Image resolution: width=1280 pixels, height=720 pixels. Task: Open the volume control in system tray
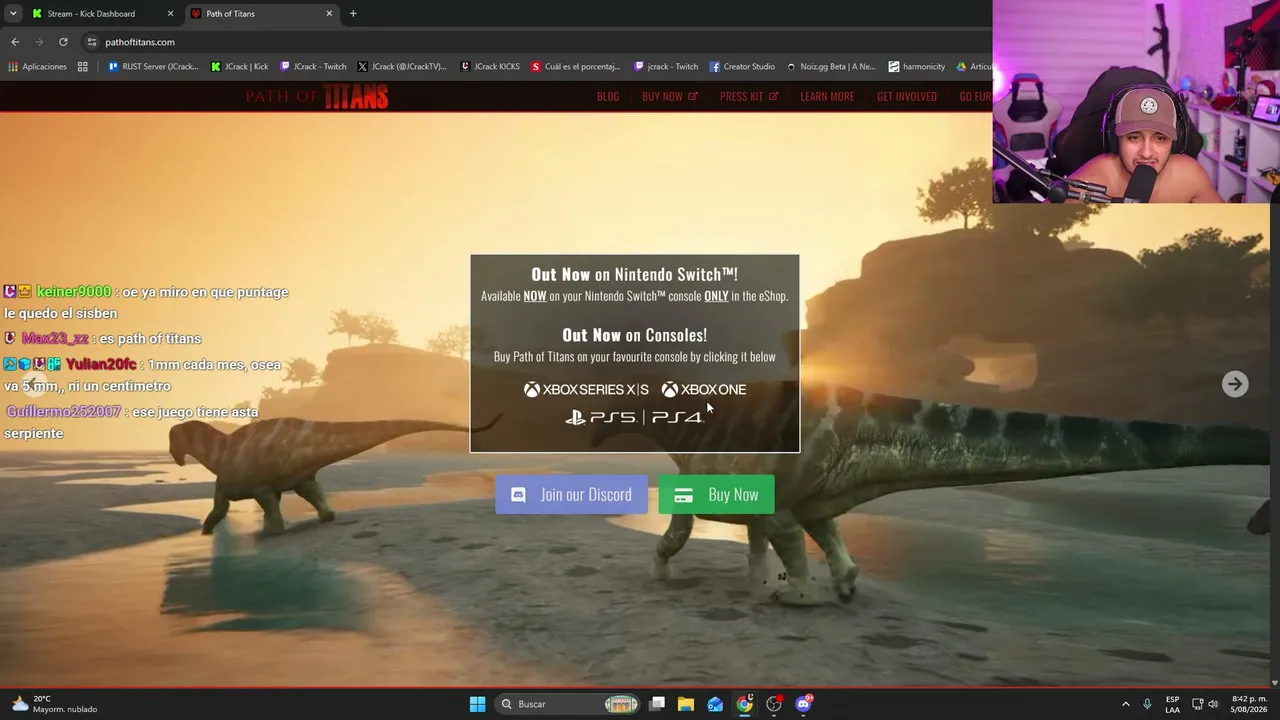(x=1214, y=704)
